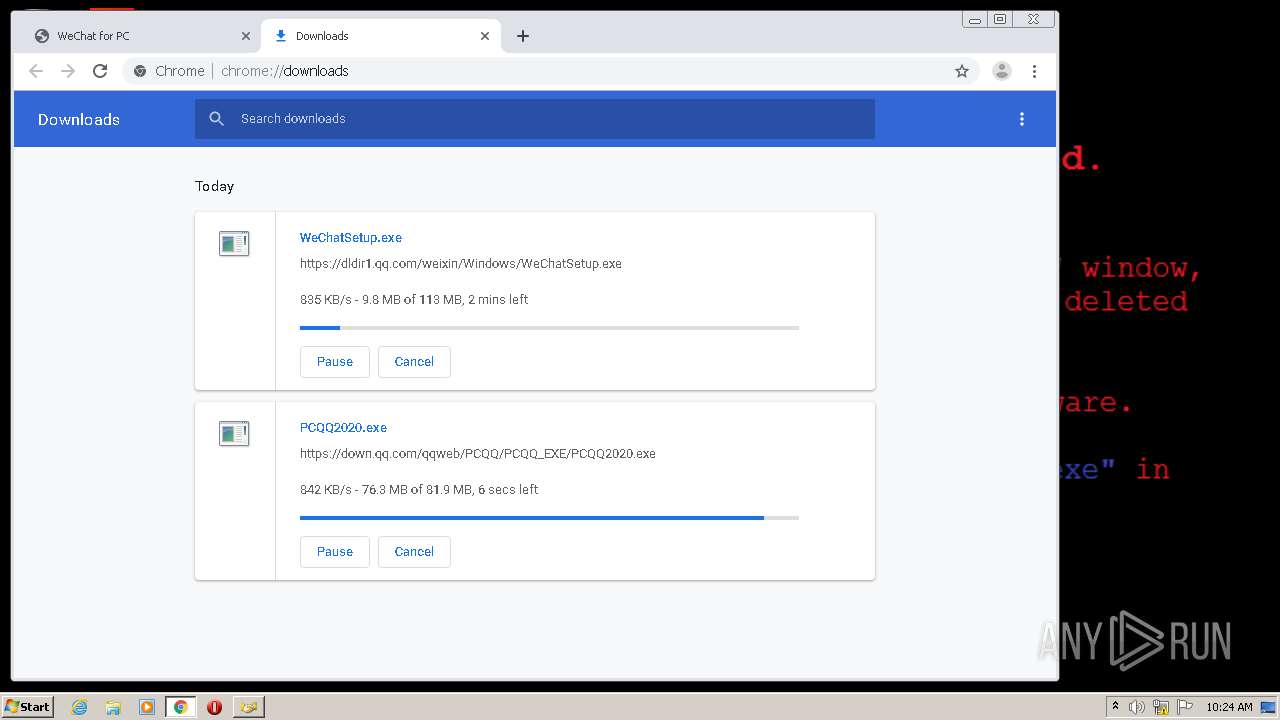The height and width of the screenshot is (720, 1280).
Task: Click the down.qq.com PCQQ2020 source URL
Action: (478, 454)
